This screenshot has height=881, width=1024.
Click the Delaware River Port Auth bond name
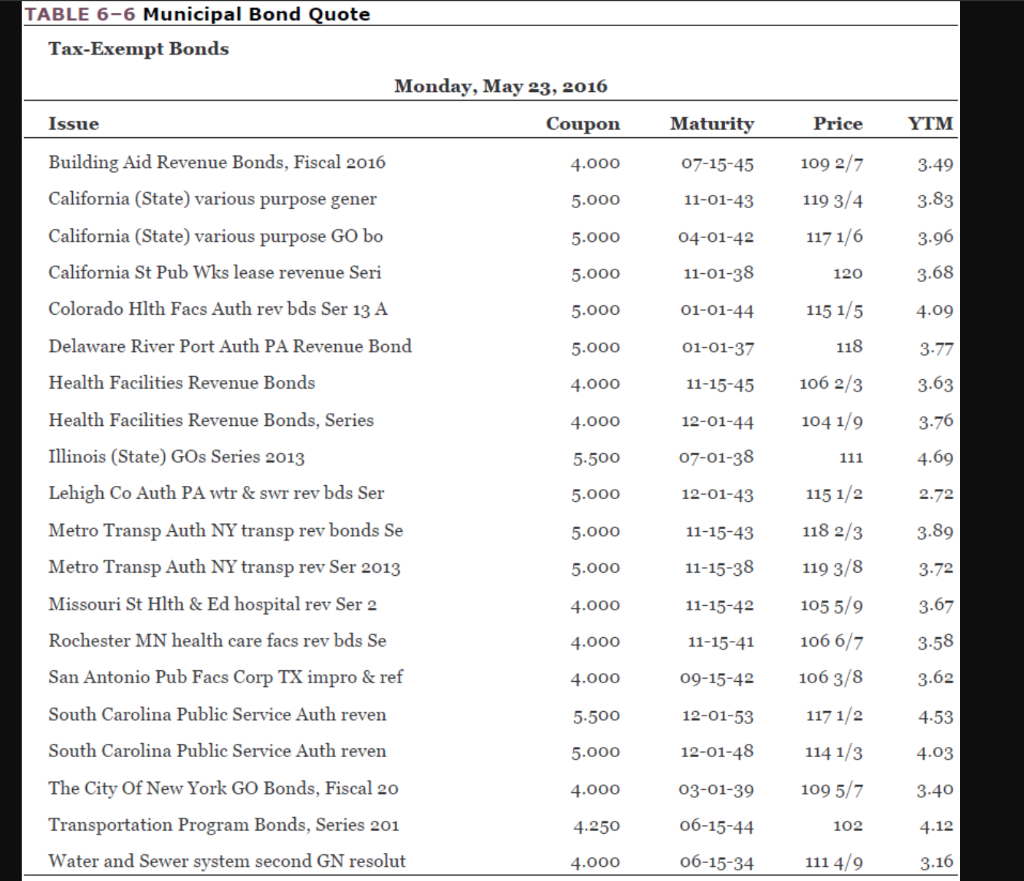(x=229, y=346)
